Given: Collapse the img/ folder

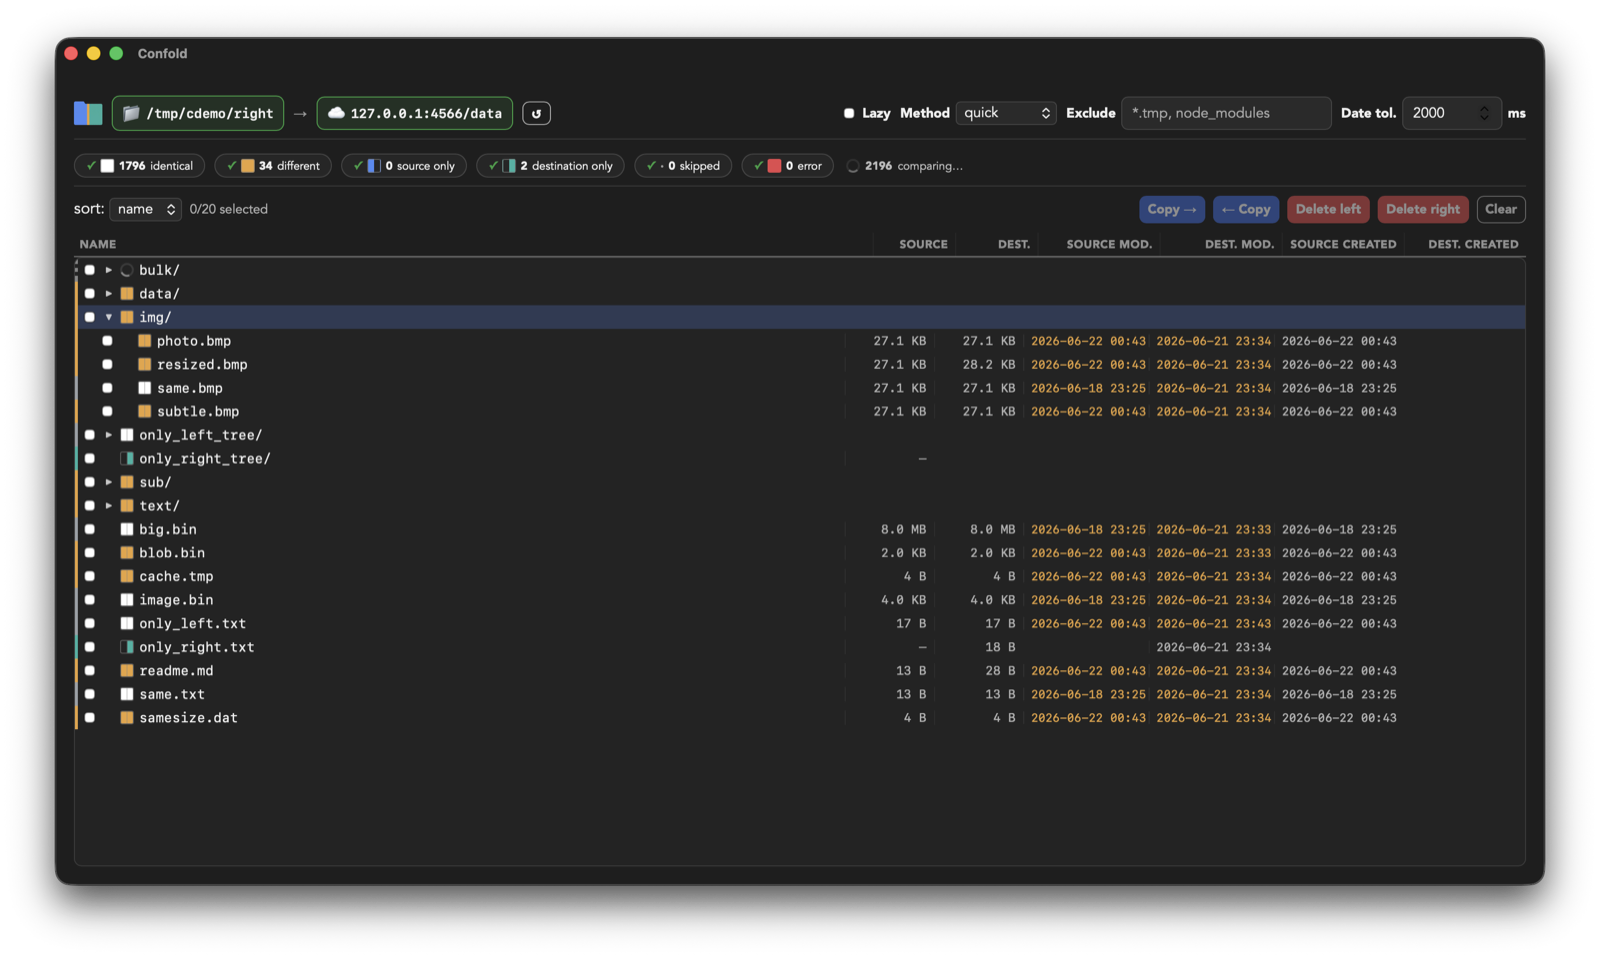Looking at the screenshot, I should pyautogui.click(x=109, y=317).
